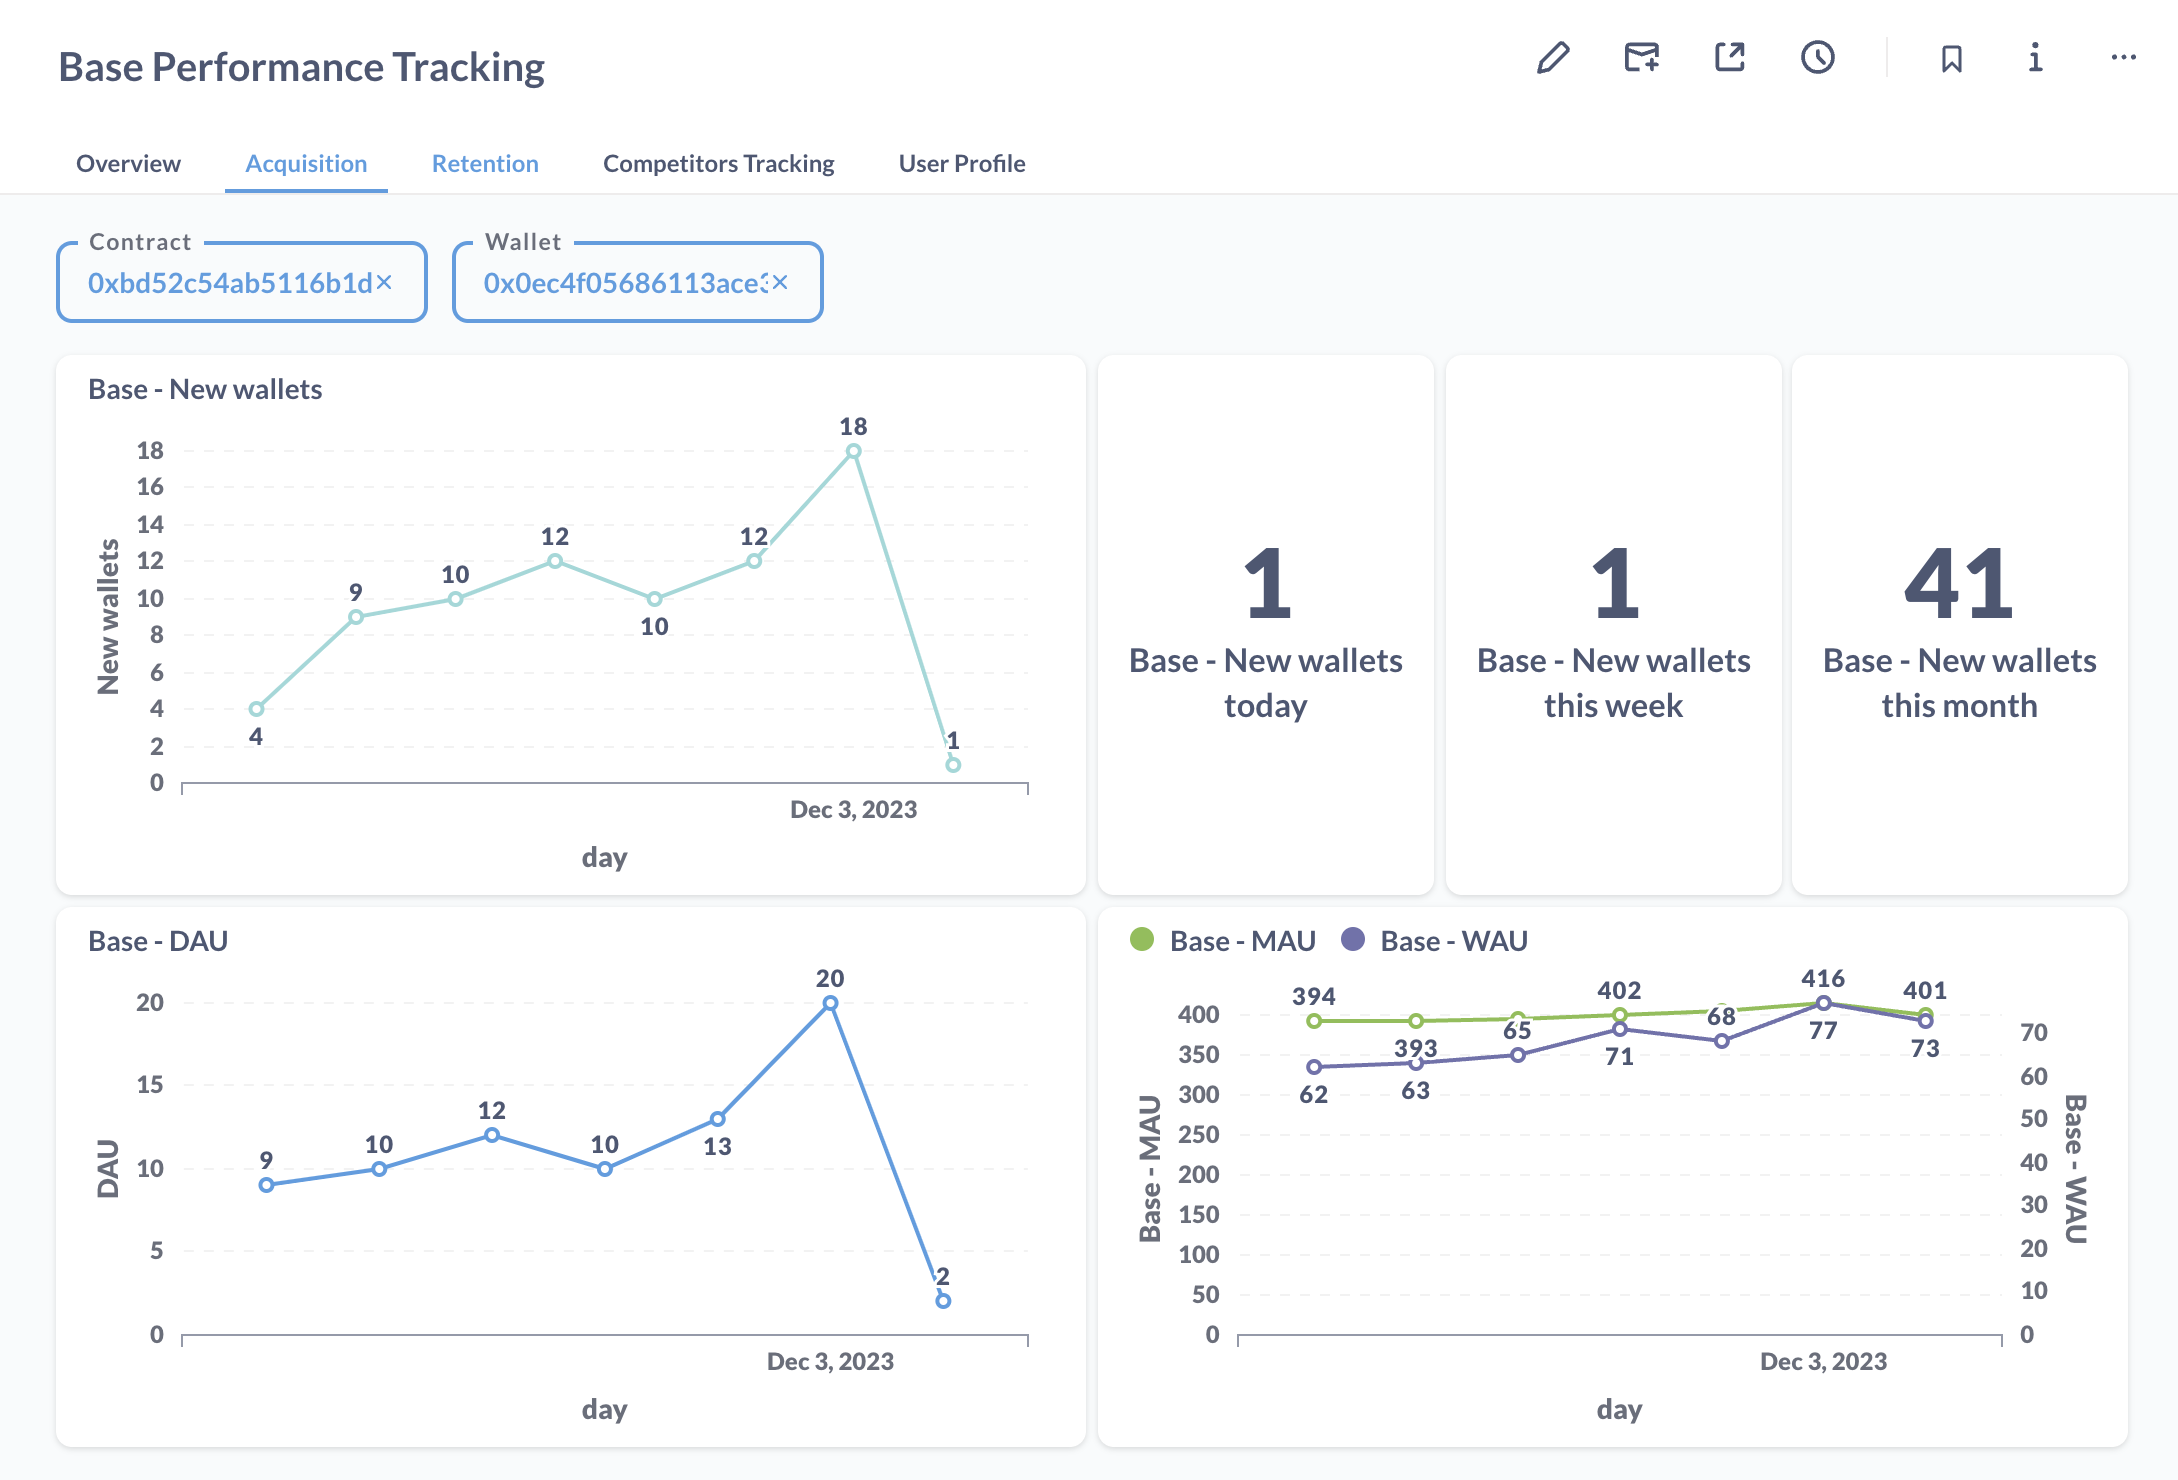Click the New wallets this week card
Viewport: 2178px width, 1480px height.
(x=1613, y=626)
